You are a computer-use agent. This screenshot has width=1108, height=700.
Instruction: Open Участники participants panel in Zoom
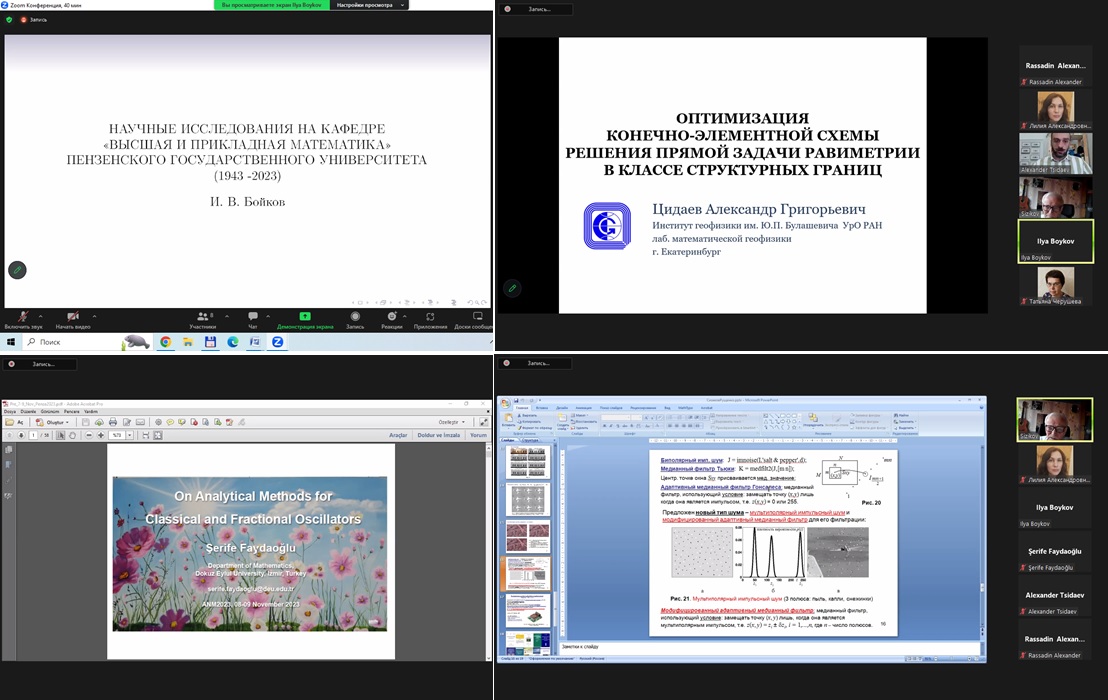(x=203, y=318)
